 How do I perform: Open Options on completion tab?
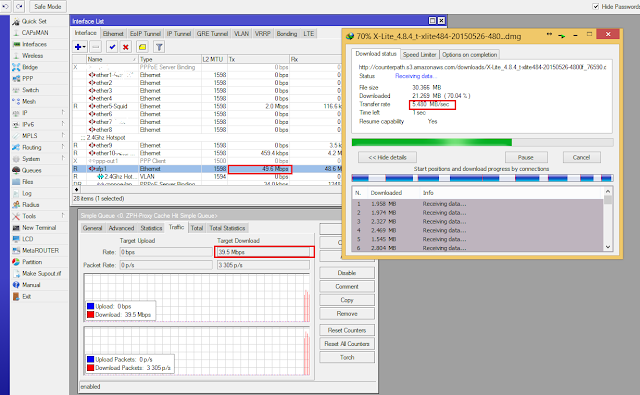pos(469,54)
